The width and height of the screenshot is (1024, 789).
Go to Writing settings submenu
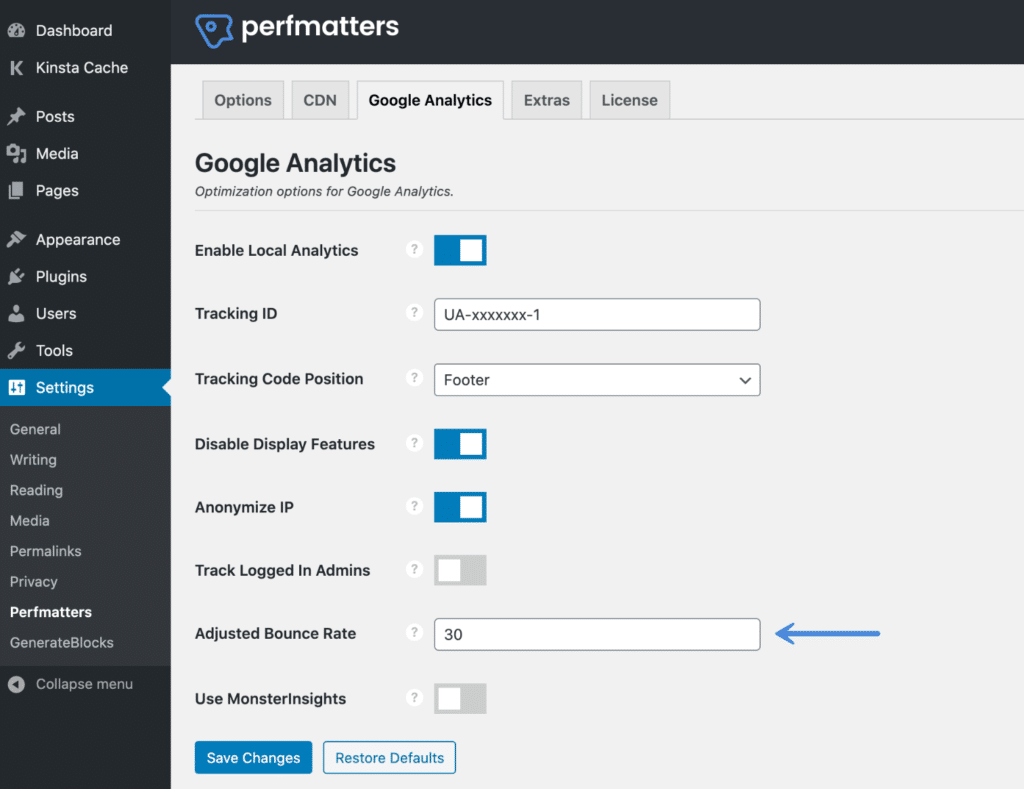coord(33,460)
